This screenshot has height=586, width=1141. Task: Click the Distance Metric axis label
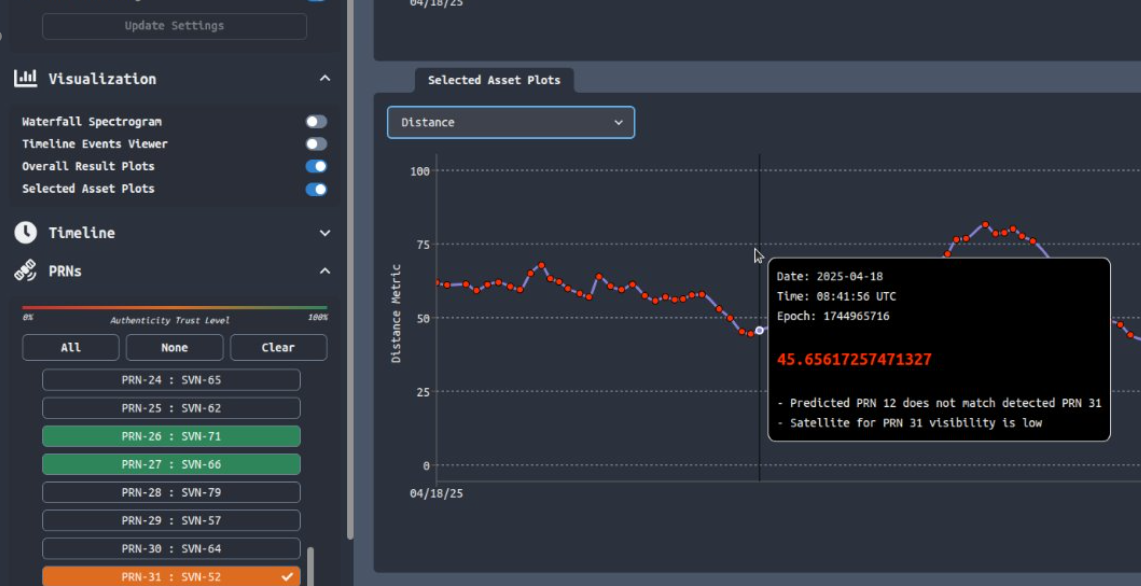[x=396, y=313]
